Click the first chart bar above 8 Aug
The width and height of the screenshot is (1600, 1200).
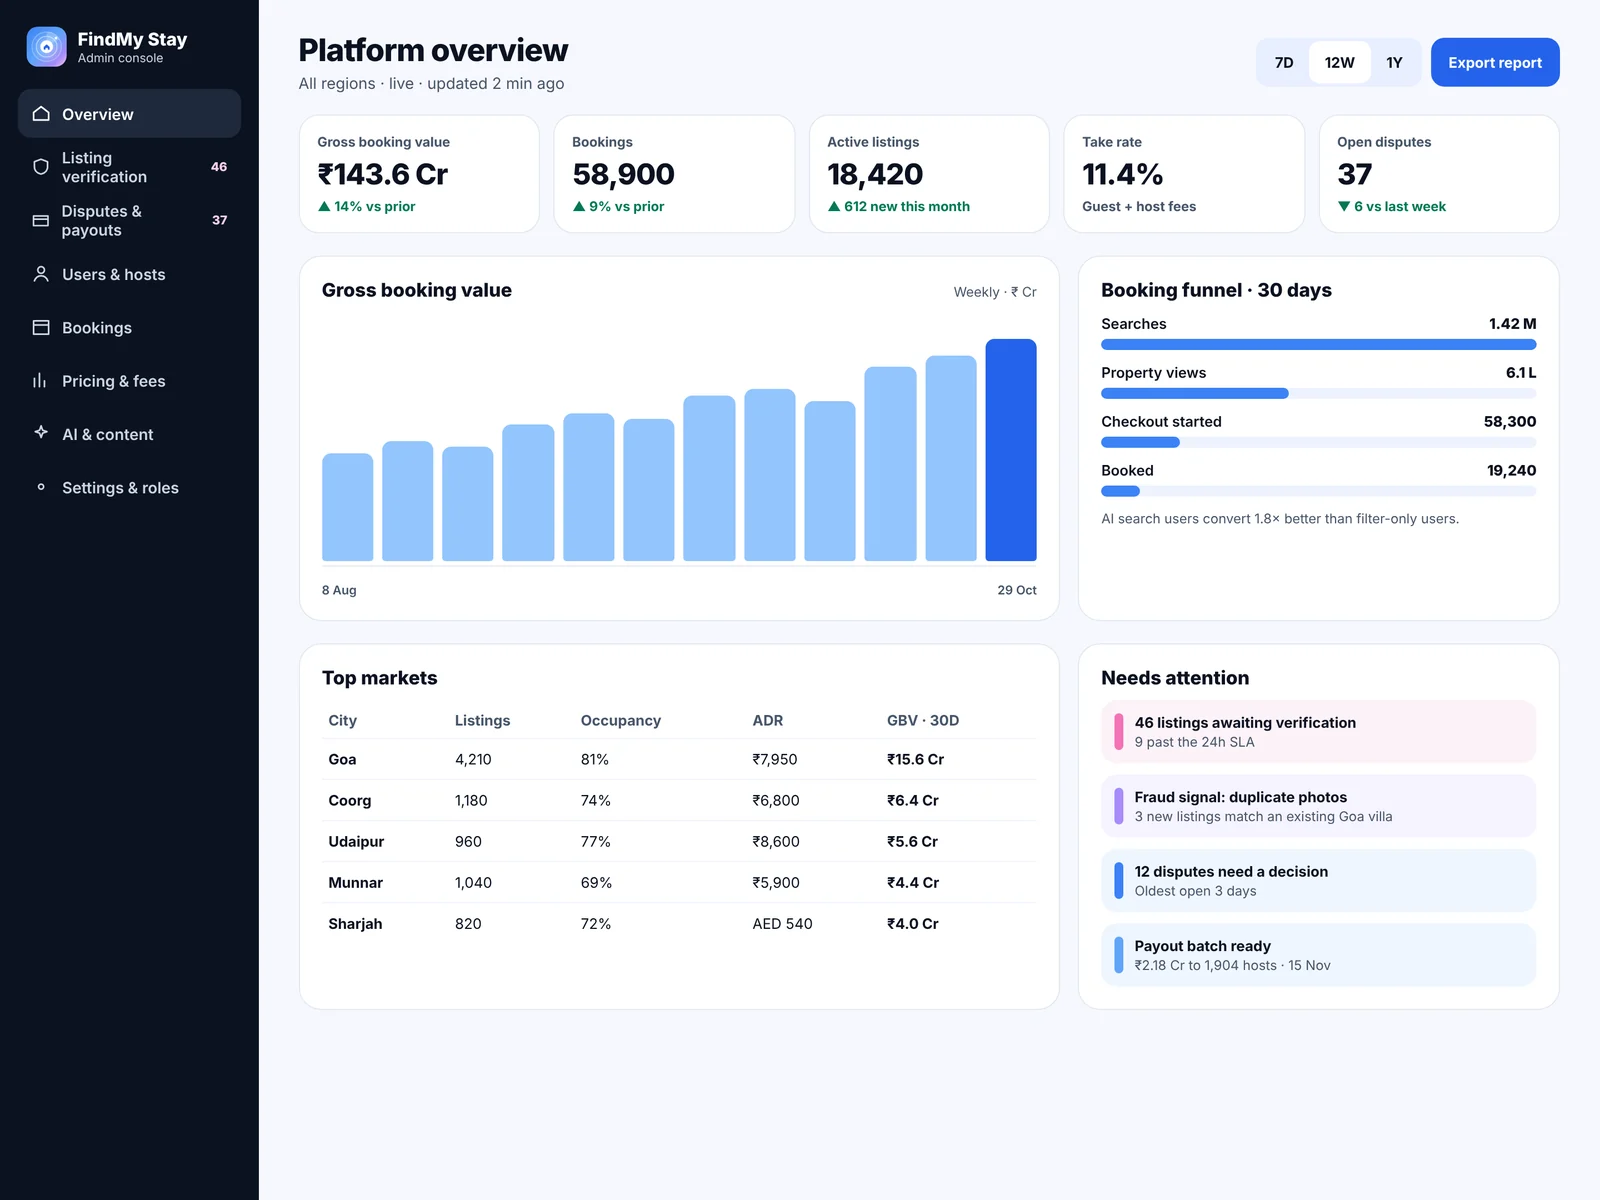[347, 507]
